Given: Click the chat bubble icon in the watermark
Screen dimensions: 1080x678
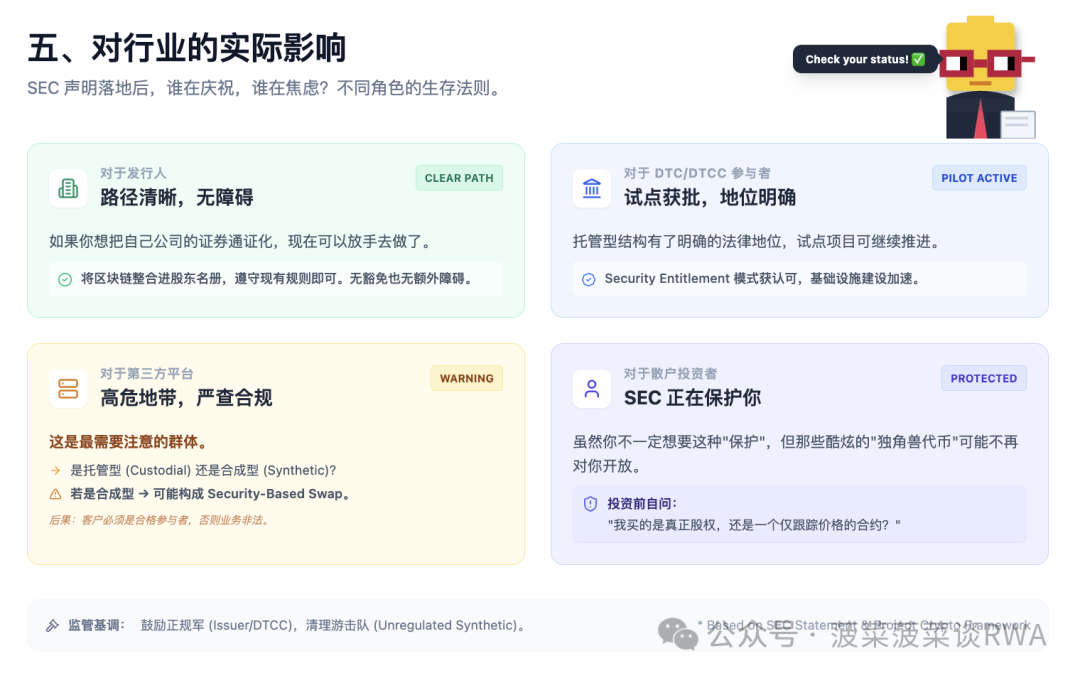Looking at the screenshot, I should 679,634.
